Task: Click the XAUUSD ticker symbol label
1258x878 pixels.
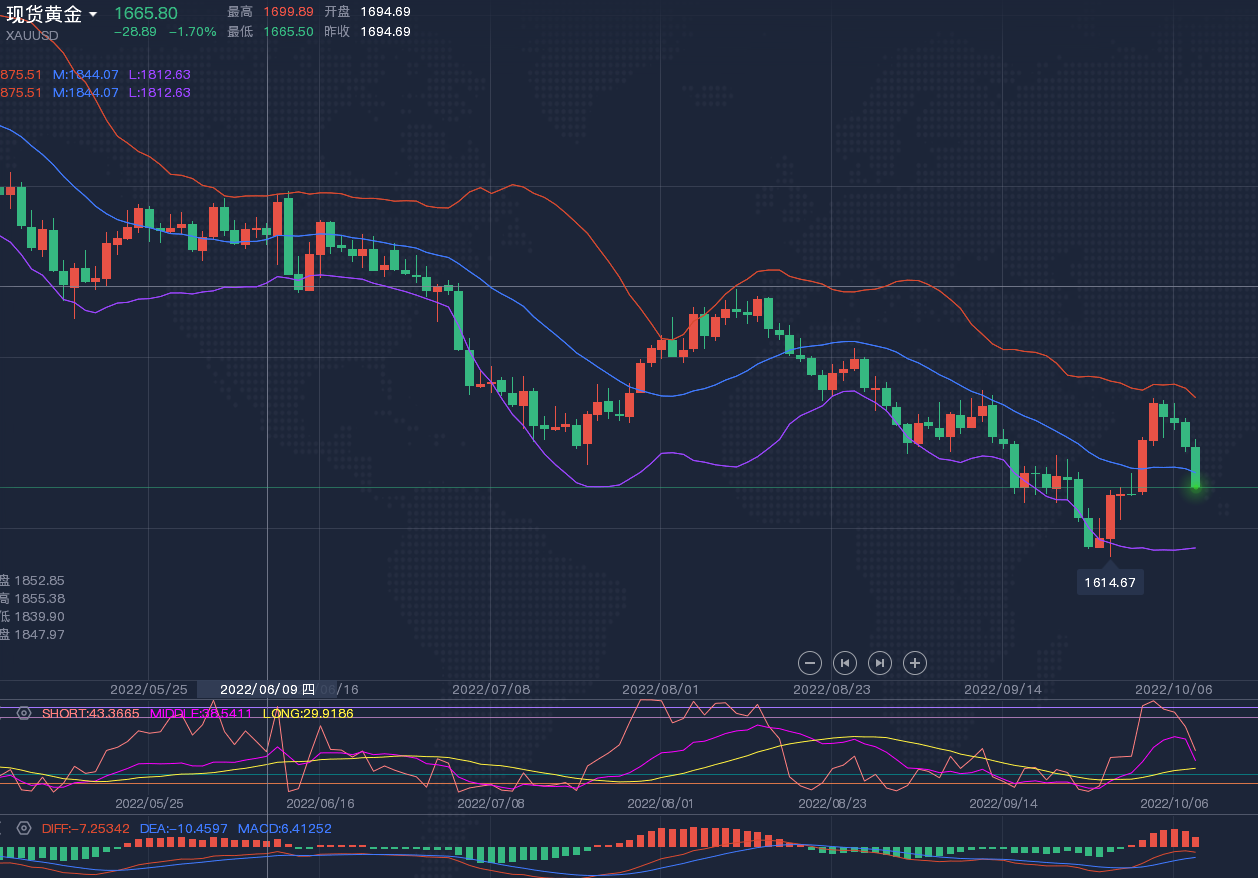Action: tap(32, 36)
